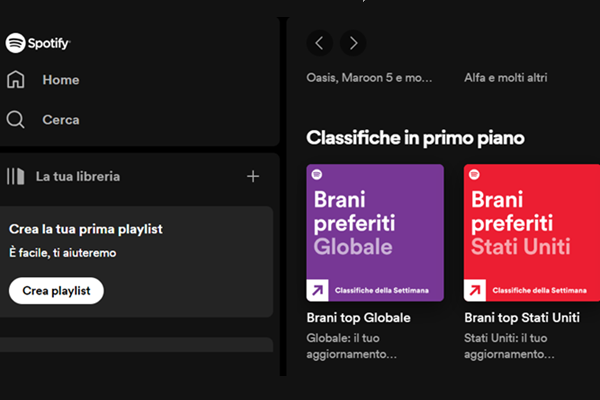This screenshot has width=600, height=400.
Task: Go forward with the right arrow
Action: point(352,43)
